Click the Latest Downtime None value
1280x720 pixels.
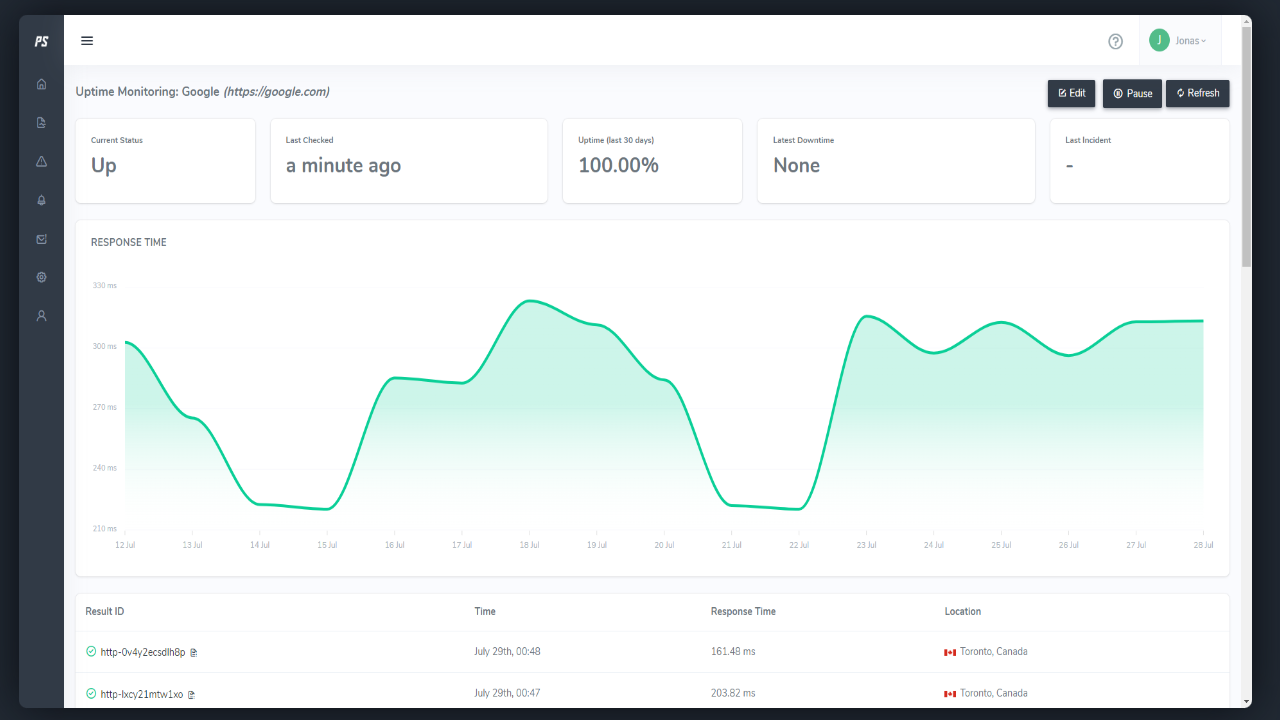click(796, 166)
